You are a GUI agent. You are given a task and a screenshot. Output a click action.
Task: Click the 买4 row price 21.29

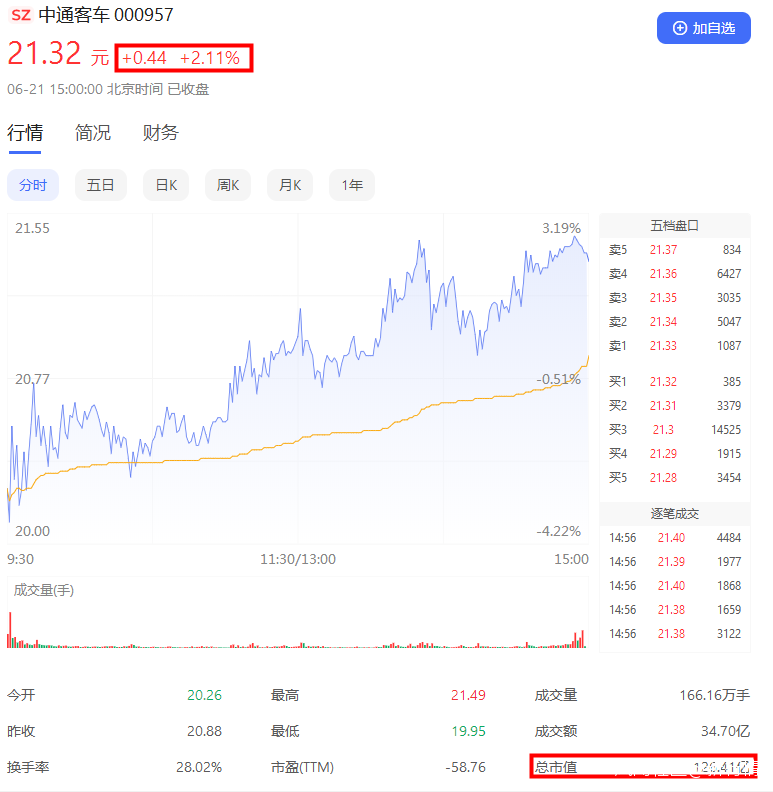663,454
